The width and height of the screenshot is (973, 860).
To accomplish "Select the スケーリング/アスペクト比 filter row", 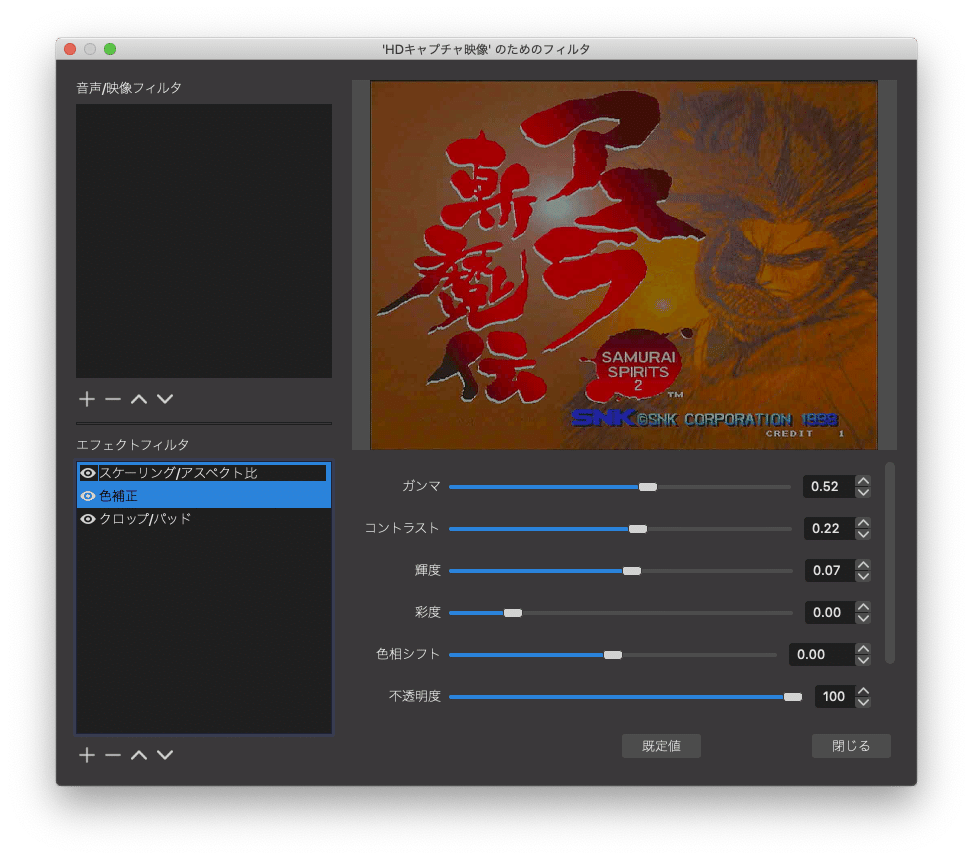I will [204, 473].
